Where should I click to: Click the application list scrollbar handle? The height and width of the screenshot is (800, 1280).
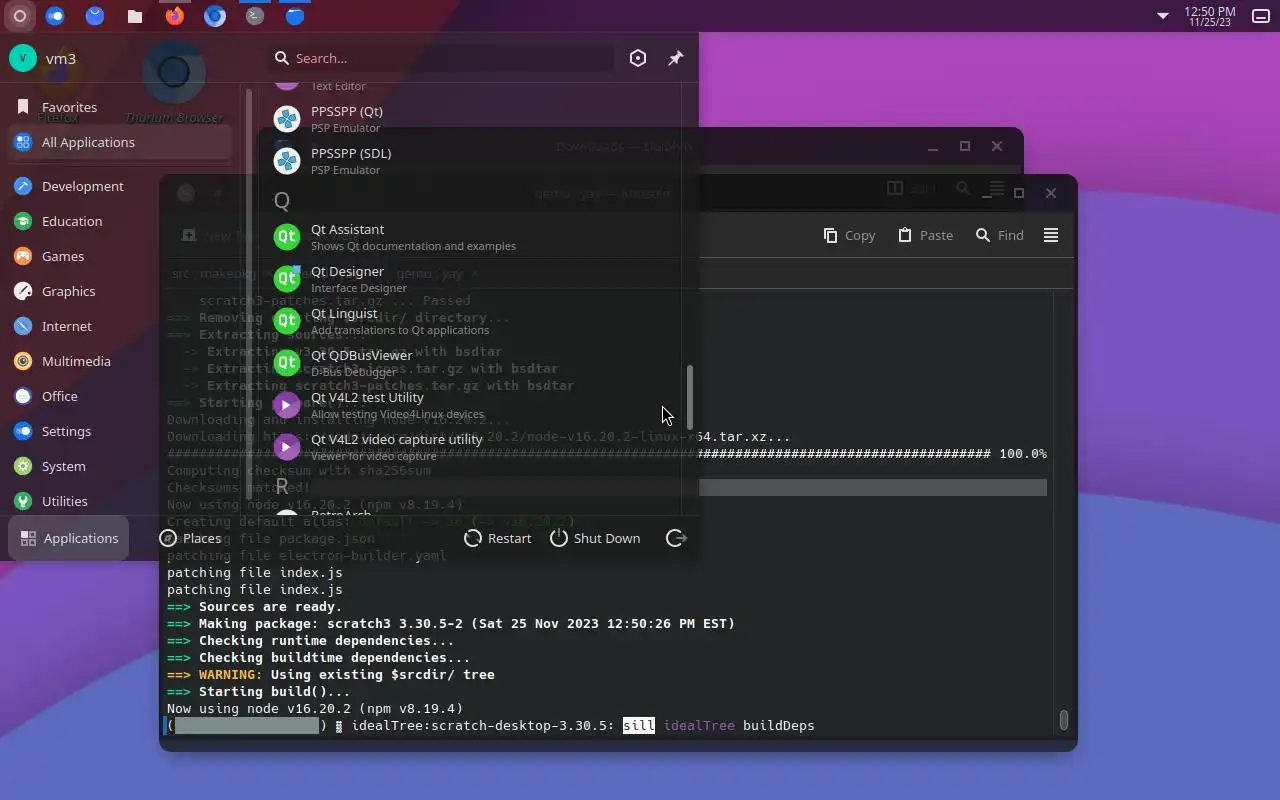click(x=689, y=396)
